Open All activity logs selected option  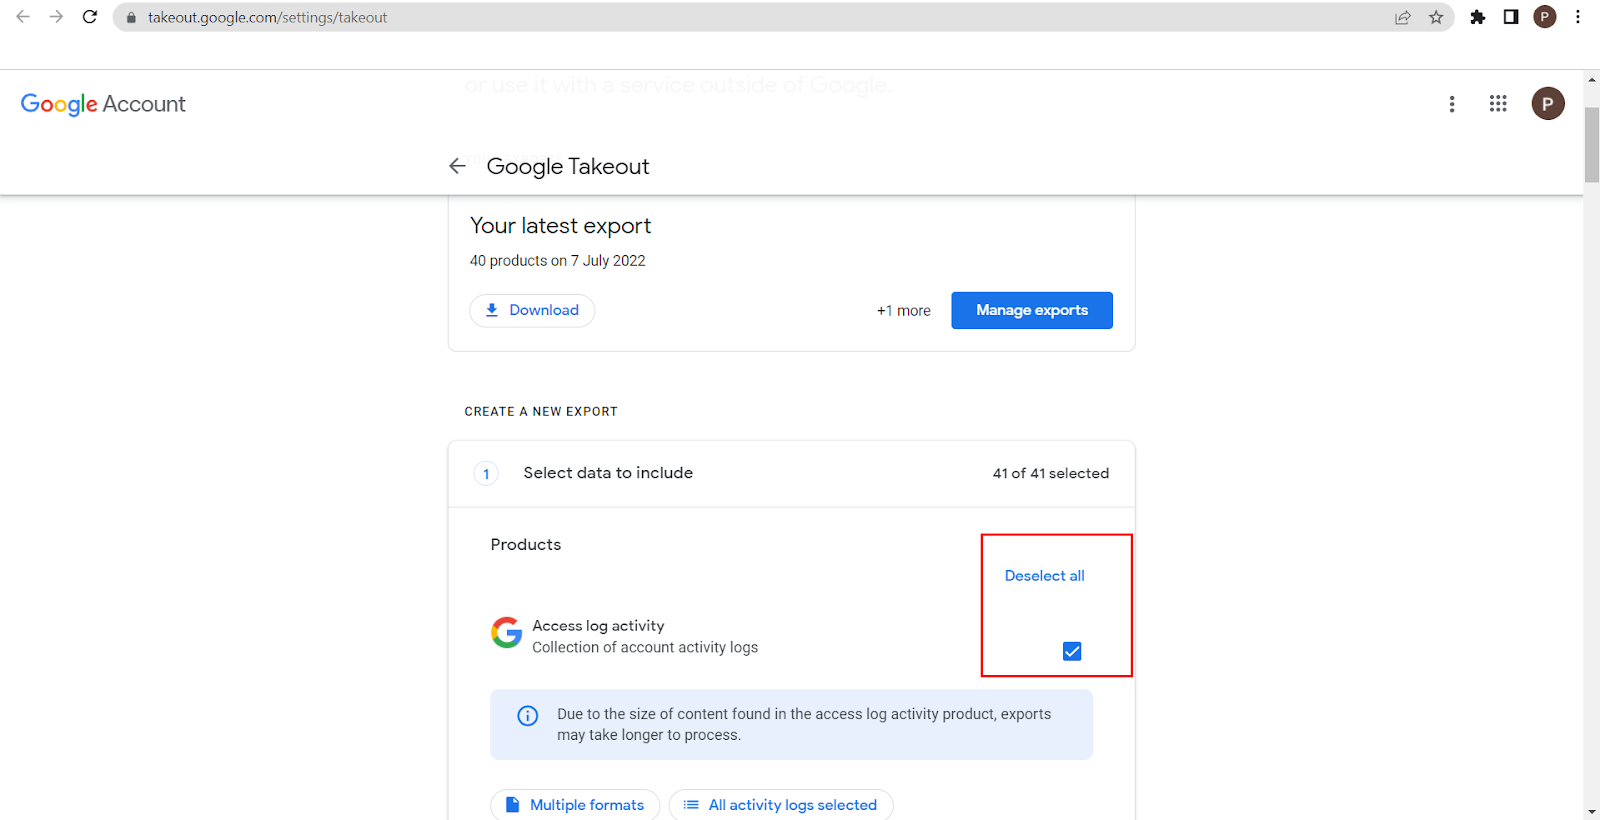coord(780,805)
